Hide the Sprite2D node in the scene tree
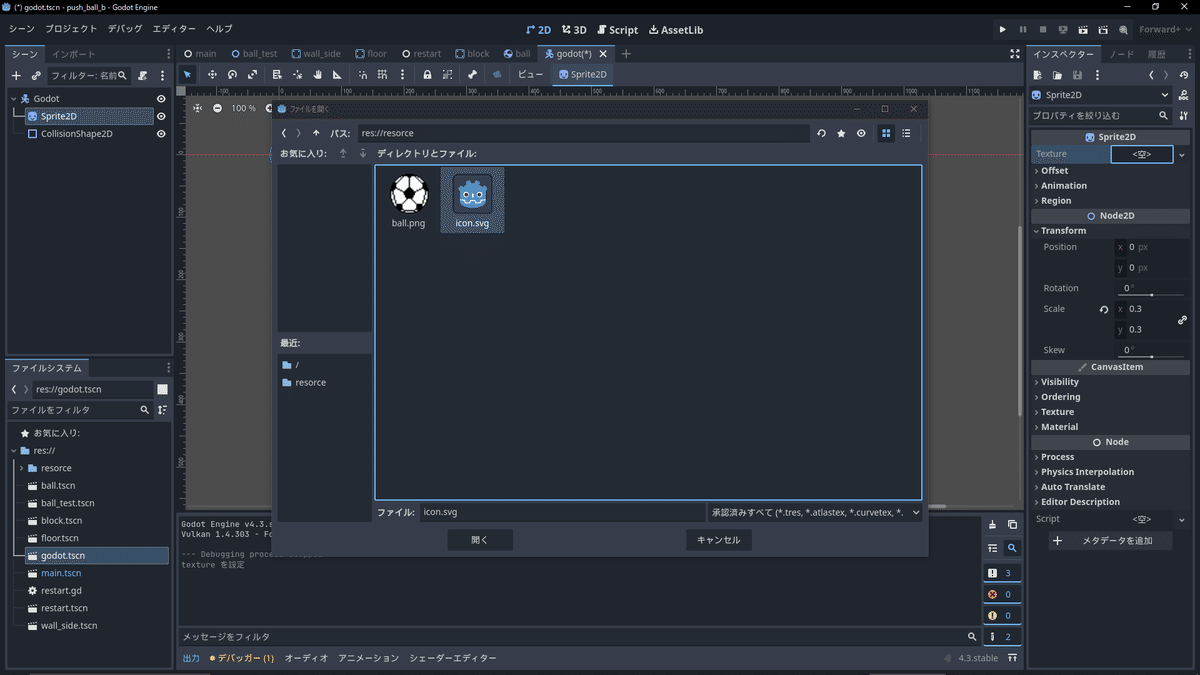Screen dimensions: 1200x675 coord(159,116)
